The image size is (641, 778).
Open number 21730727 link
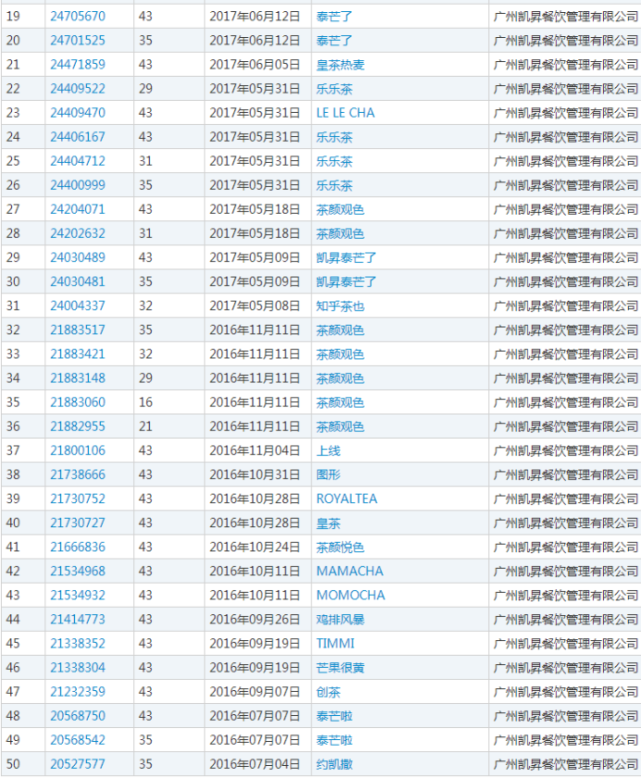tap(78, 523)
